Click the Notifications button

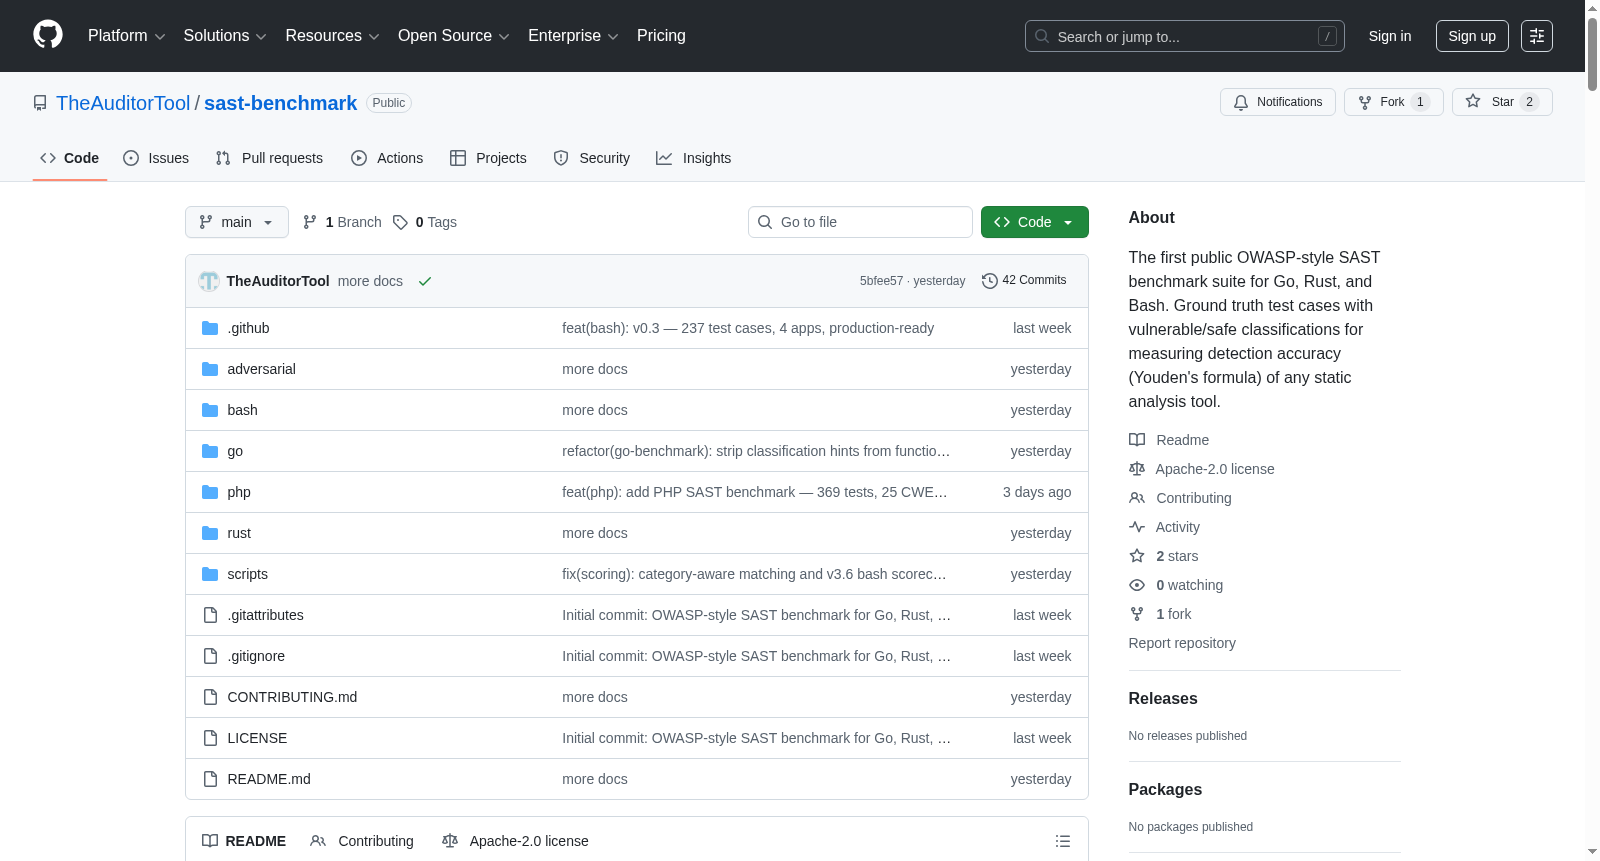click(1278, 102)
